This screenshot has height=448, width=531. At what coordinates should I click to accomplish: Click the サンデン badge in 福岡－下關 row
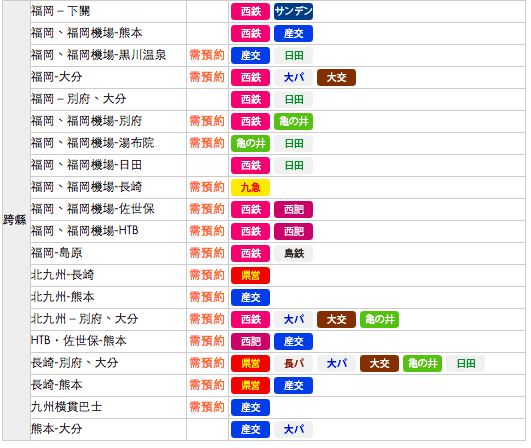coord(293,12)
